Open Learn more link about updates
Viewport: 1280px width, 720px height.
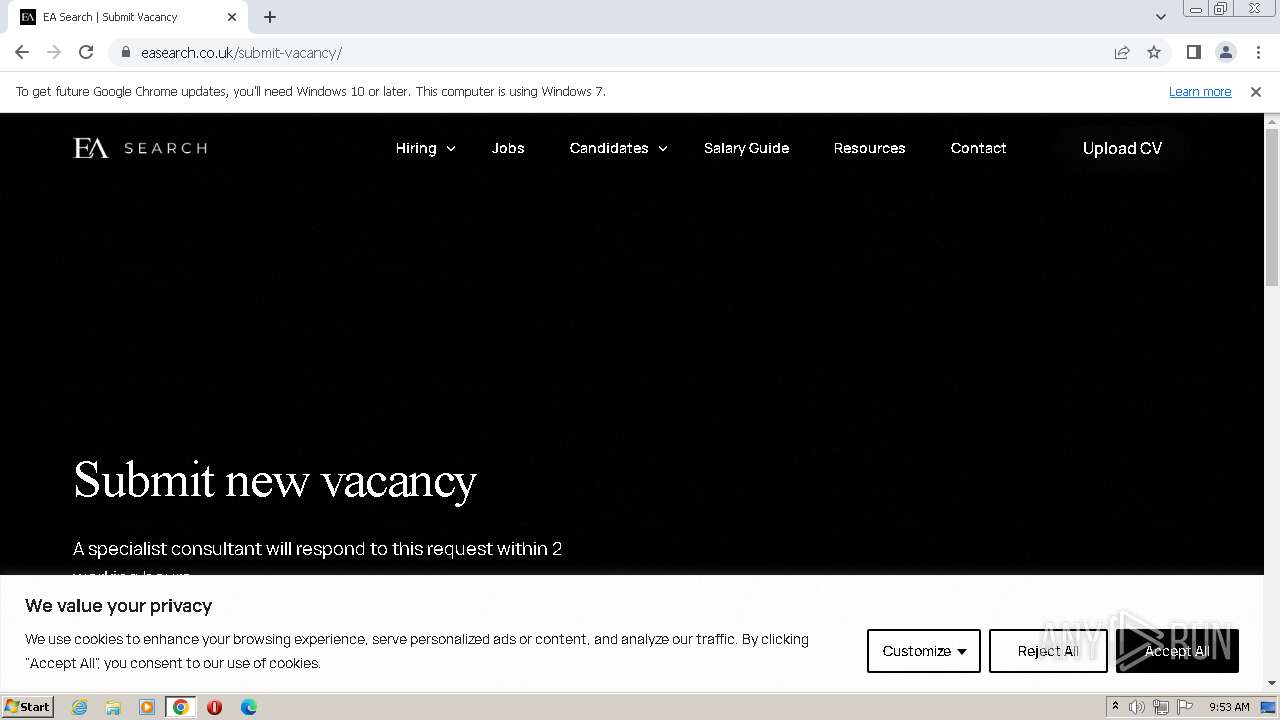(1200, 91)
